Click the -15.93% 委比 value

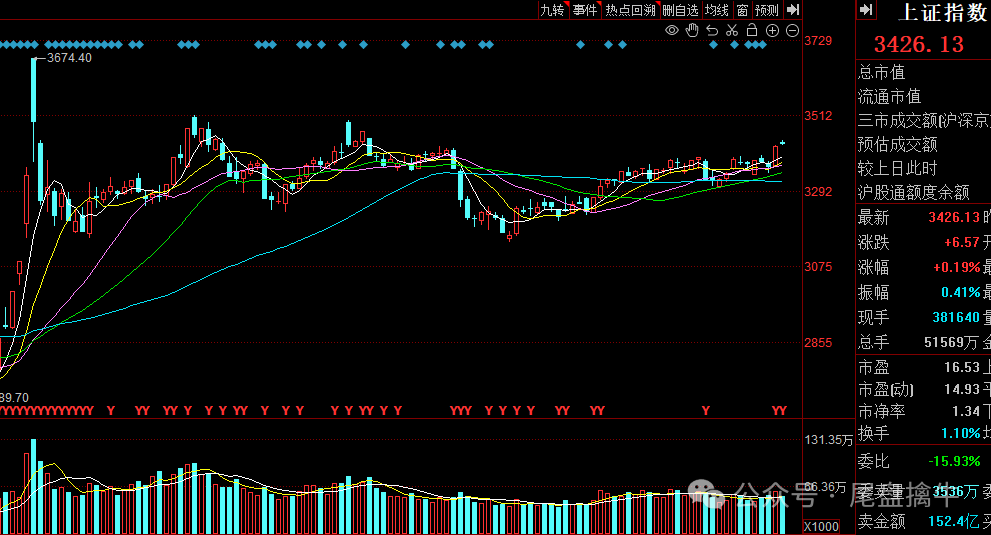954,461
